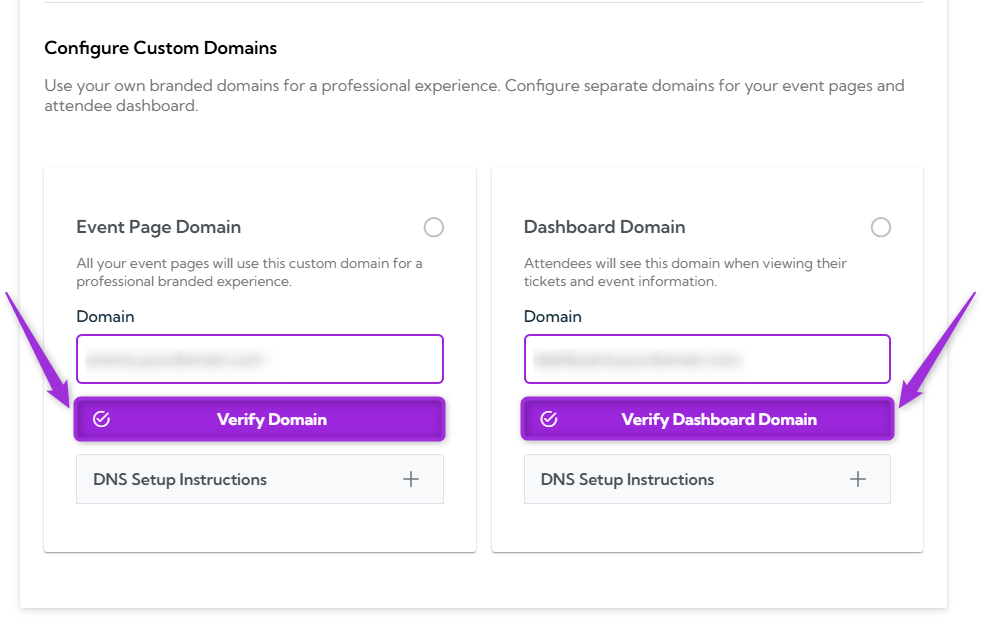The height and width of the screenshot is (631, 982).
Task: Click the Verify Domain button
Action: coord(259,419)
